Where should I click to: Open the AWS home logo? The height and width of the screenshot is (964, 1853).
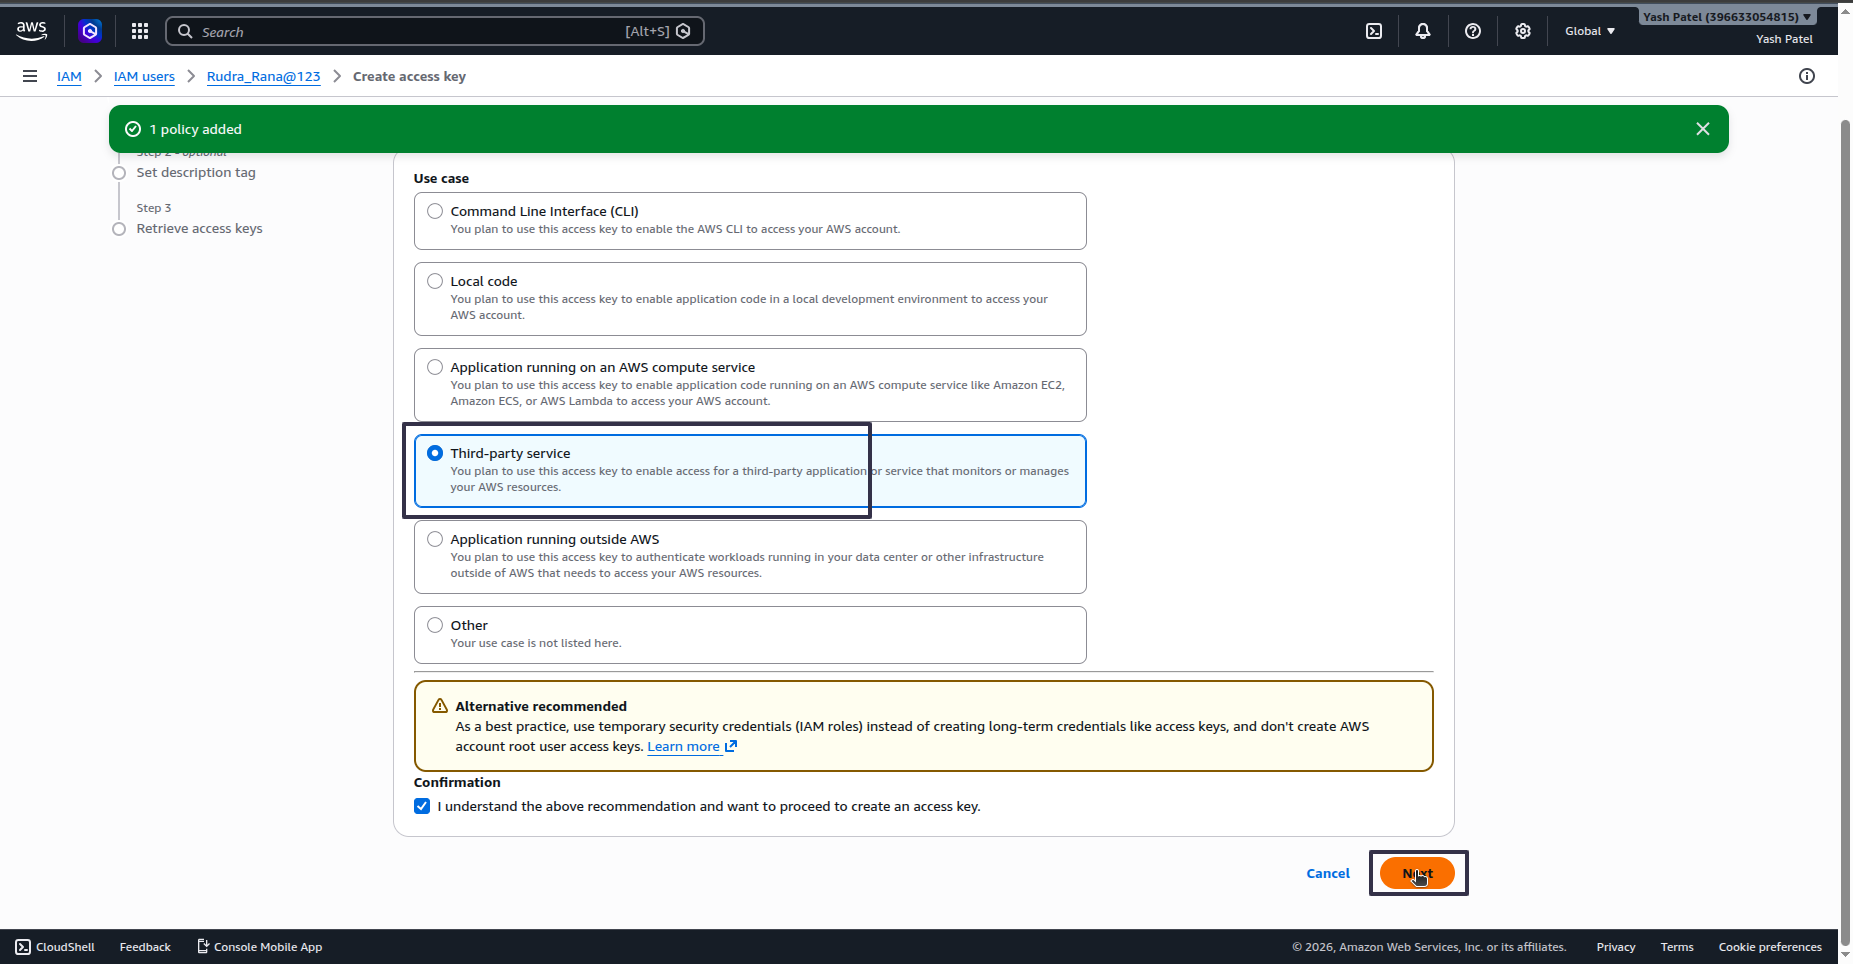pyautogui.click(x=32, y=31)
